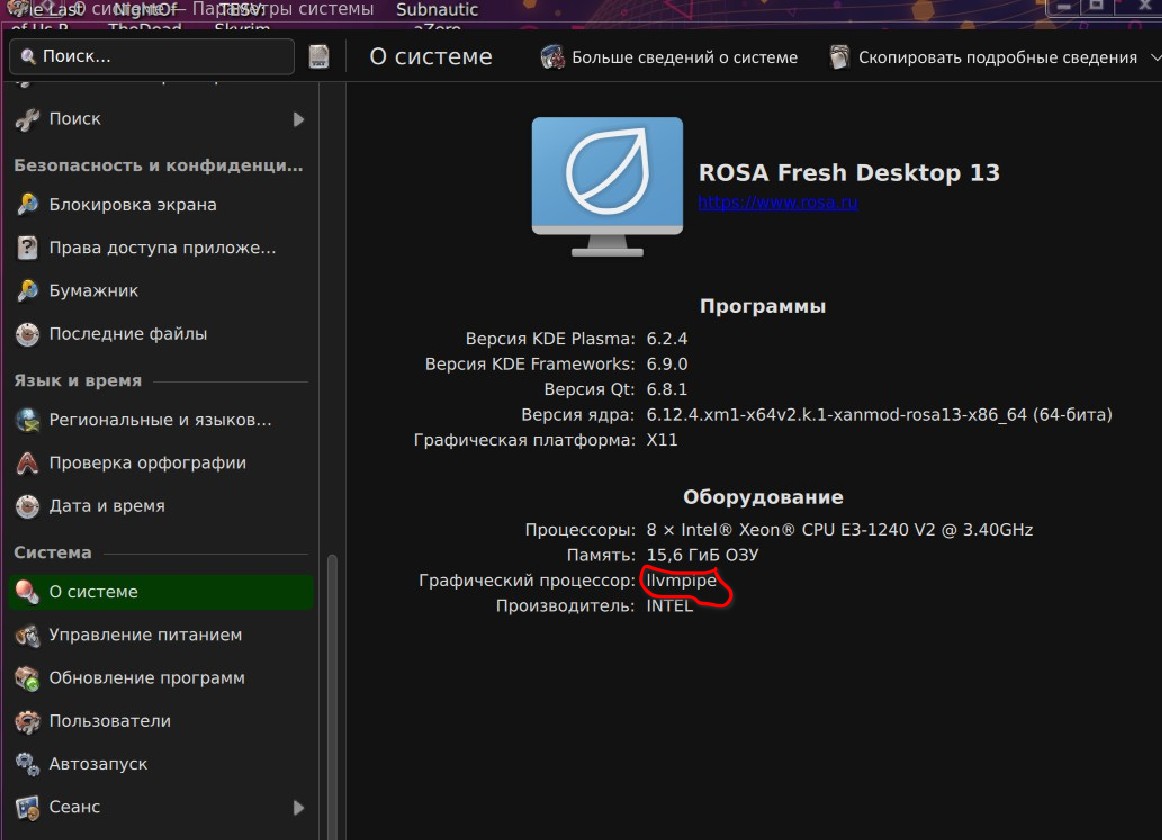The width and height of the screenshot is (1162, 840).
Task: Open Бумажник settings
Action: coord(161,291)
